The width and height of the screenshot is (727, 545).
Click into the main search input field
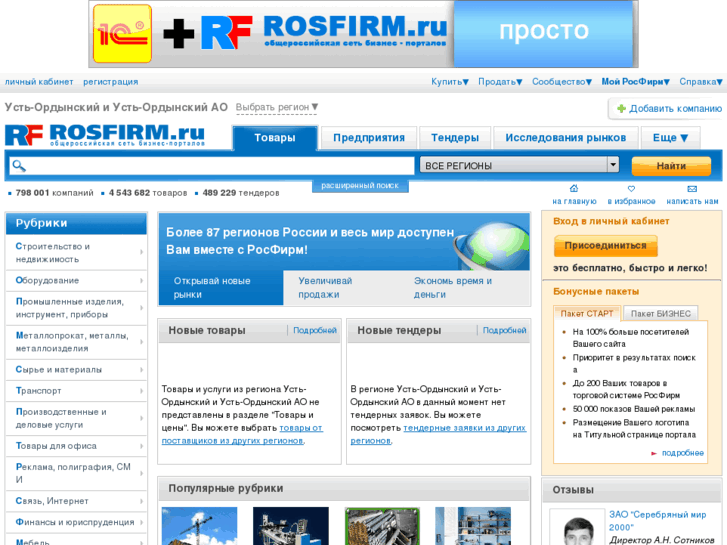211,166
